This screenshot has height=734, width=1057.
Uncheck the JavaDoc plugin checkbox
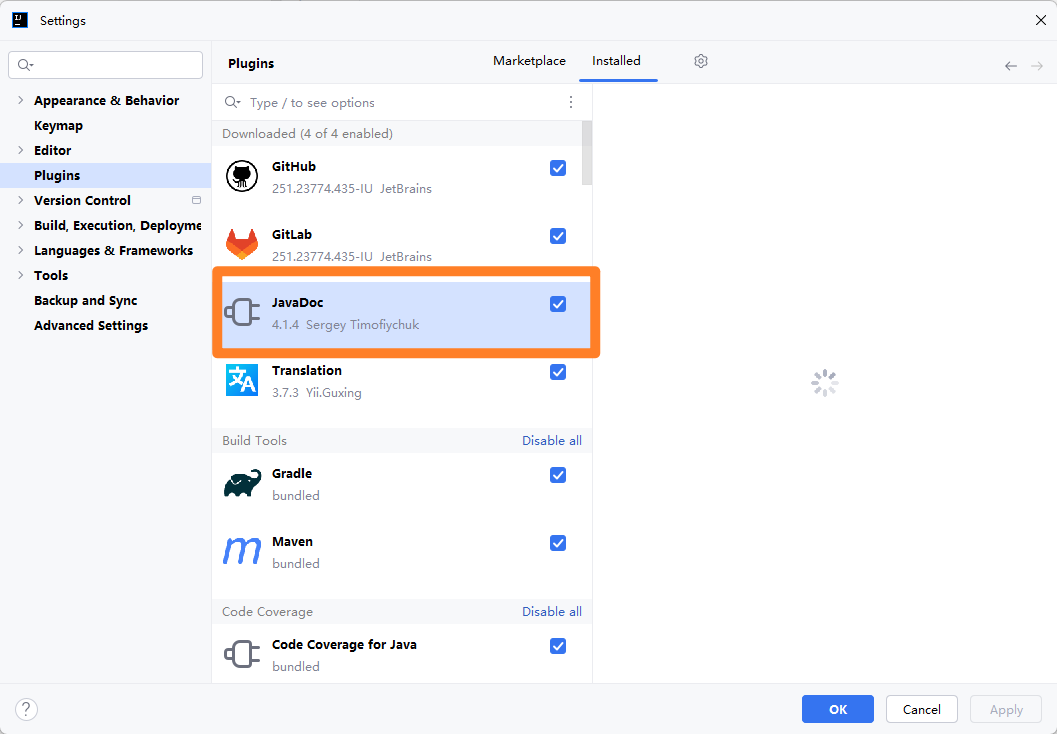(557, 304)
